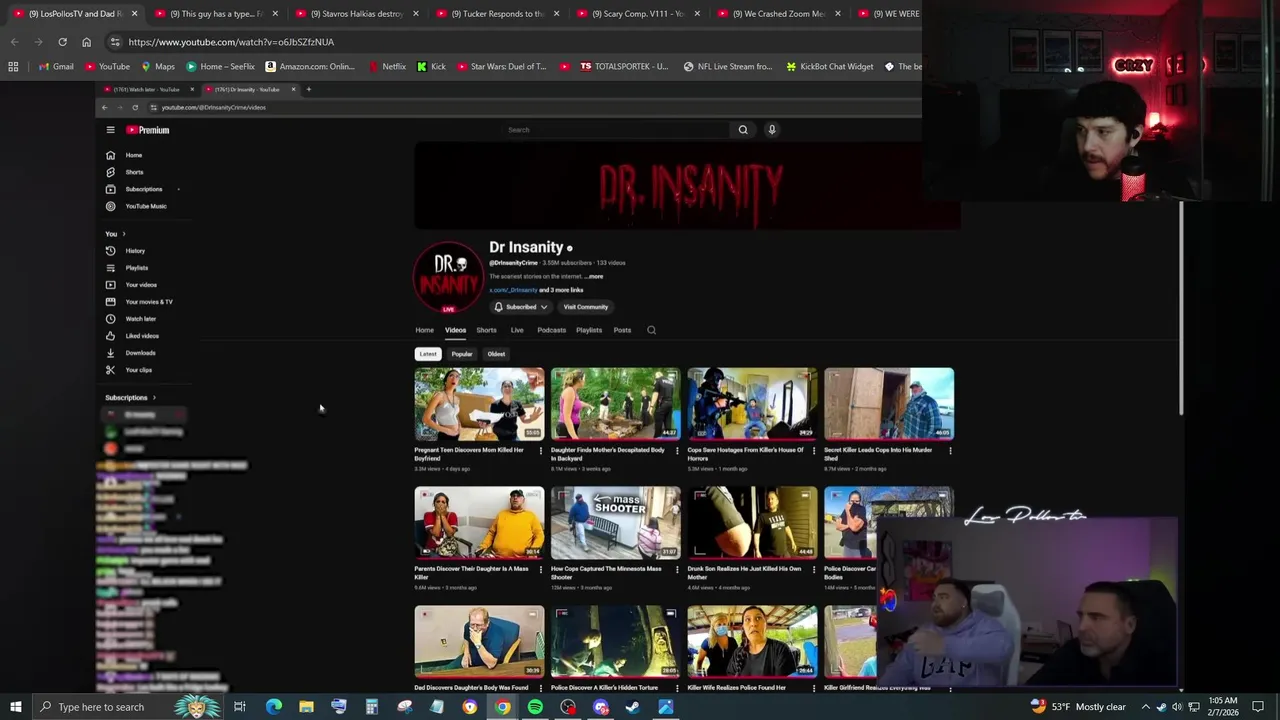Image resolution: width=1280 pixels, height=720 pixels.
Task: Expand the You section chevron
Action: 123,234
